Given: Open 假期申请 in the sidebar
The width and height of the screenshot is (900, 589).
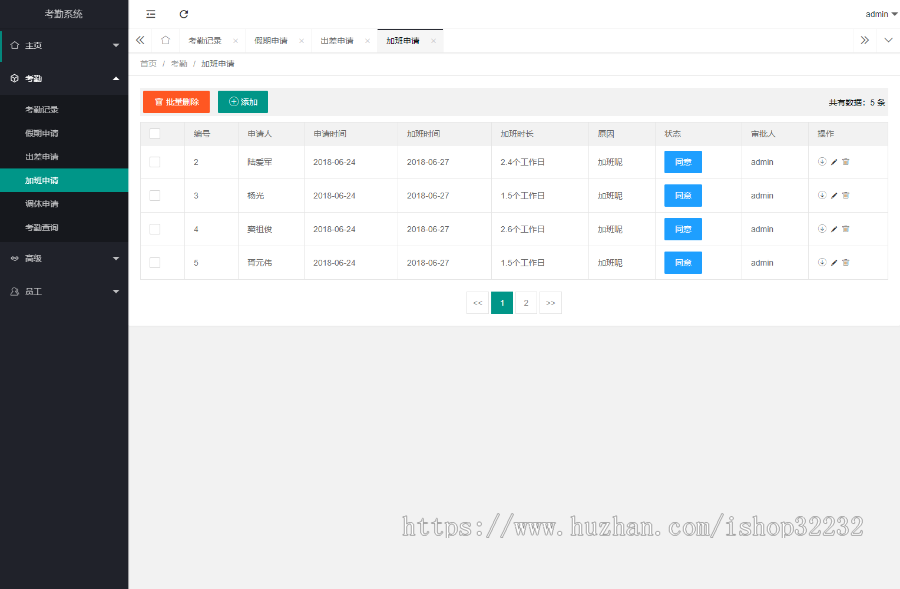Looking at the screenshot, I should (x=64, y=133).
